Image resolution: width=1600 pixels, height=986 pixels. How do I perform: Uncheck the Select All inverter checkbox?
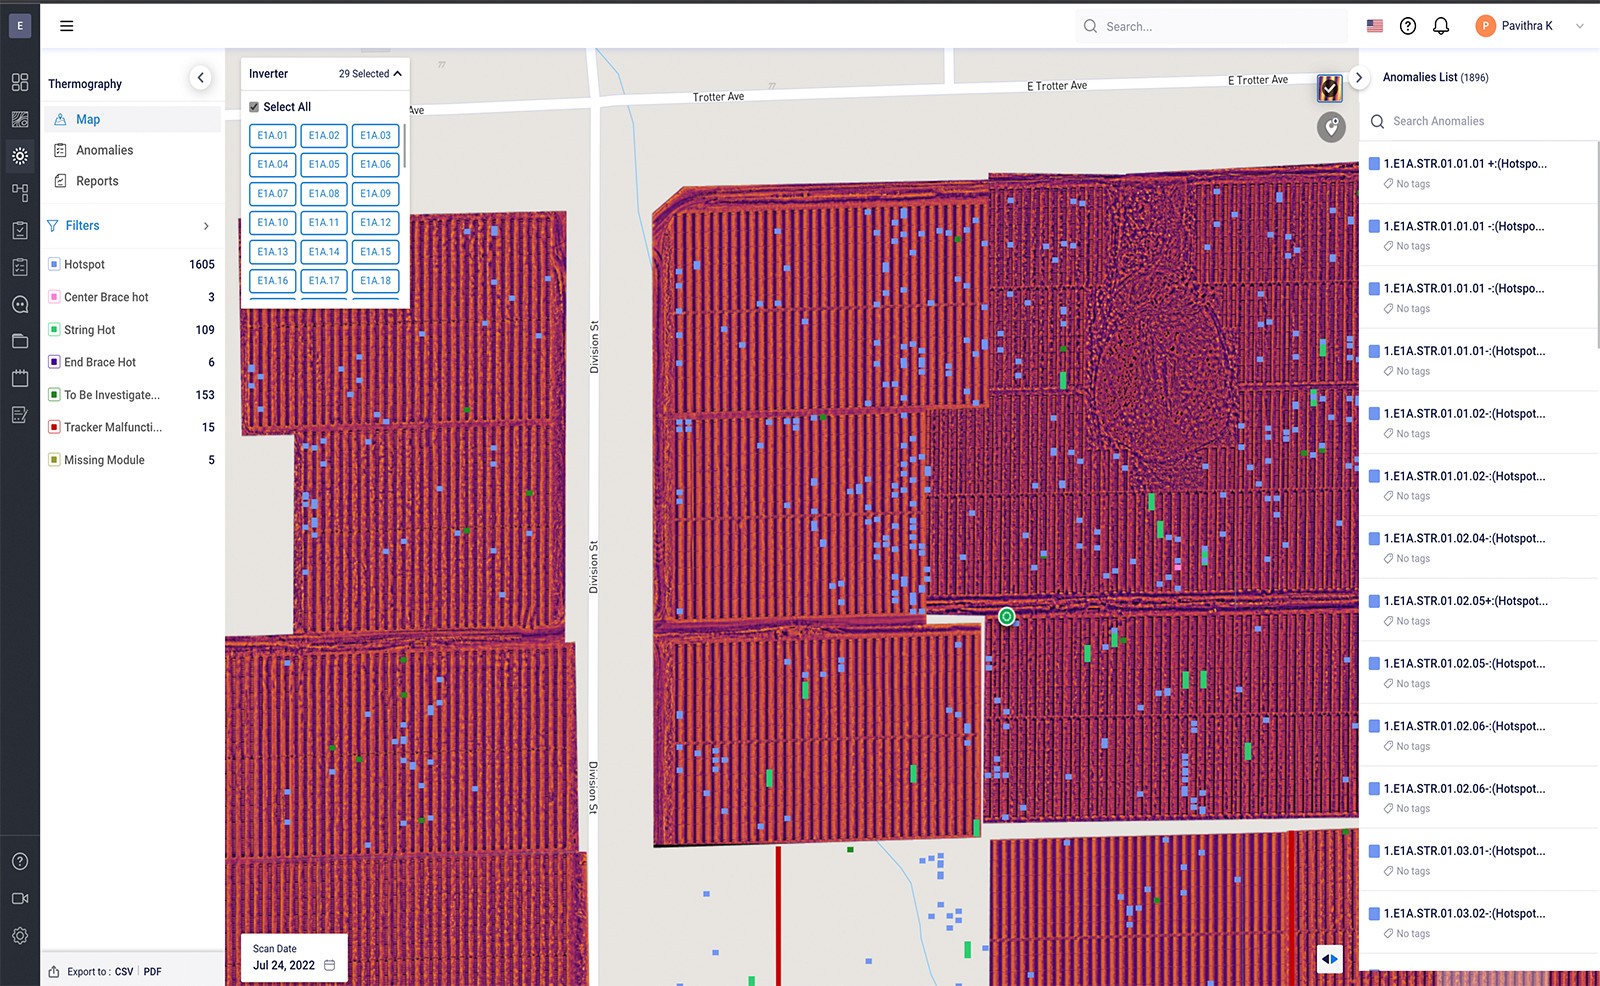tap(252, 106)
